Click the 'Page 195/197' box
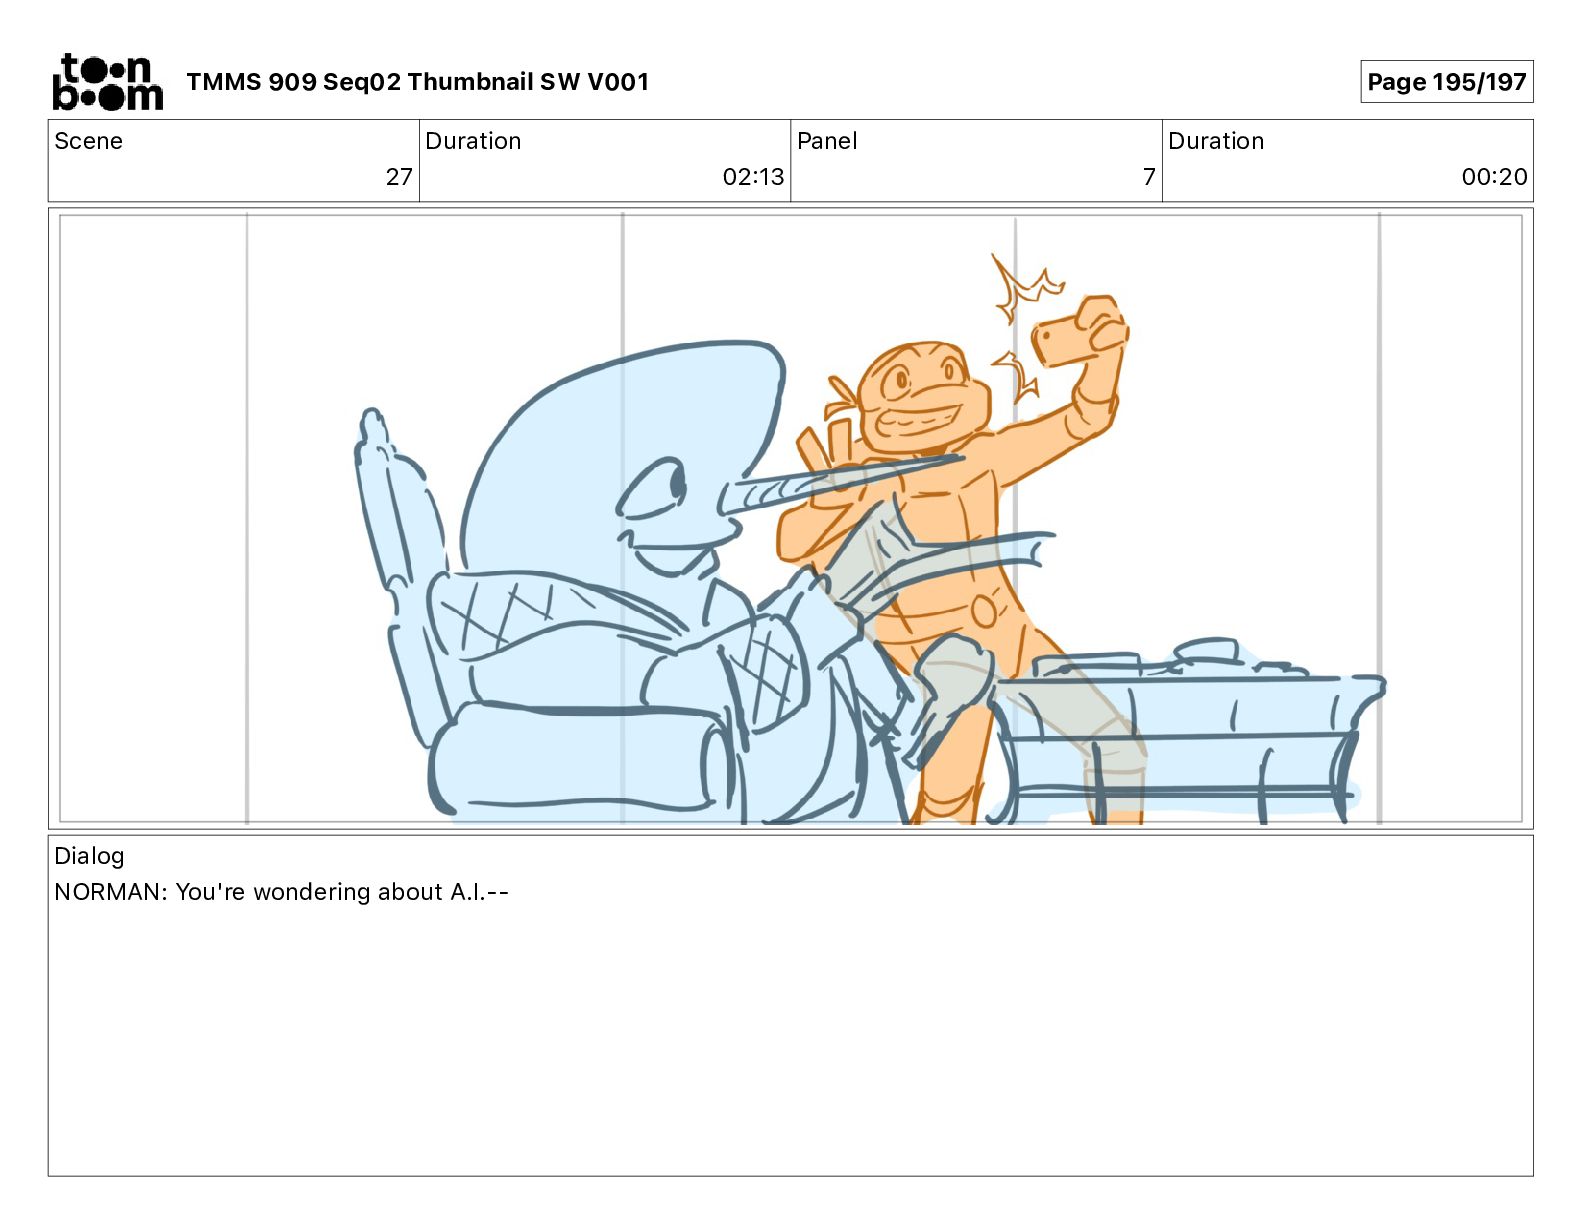The width and height of the screenshot is (1584, 1224). point(1446,82)
